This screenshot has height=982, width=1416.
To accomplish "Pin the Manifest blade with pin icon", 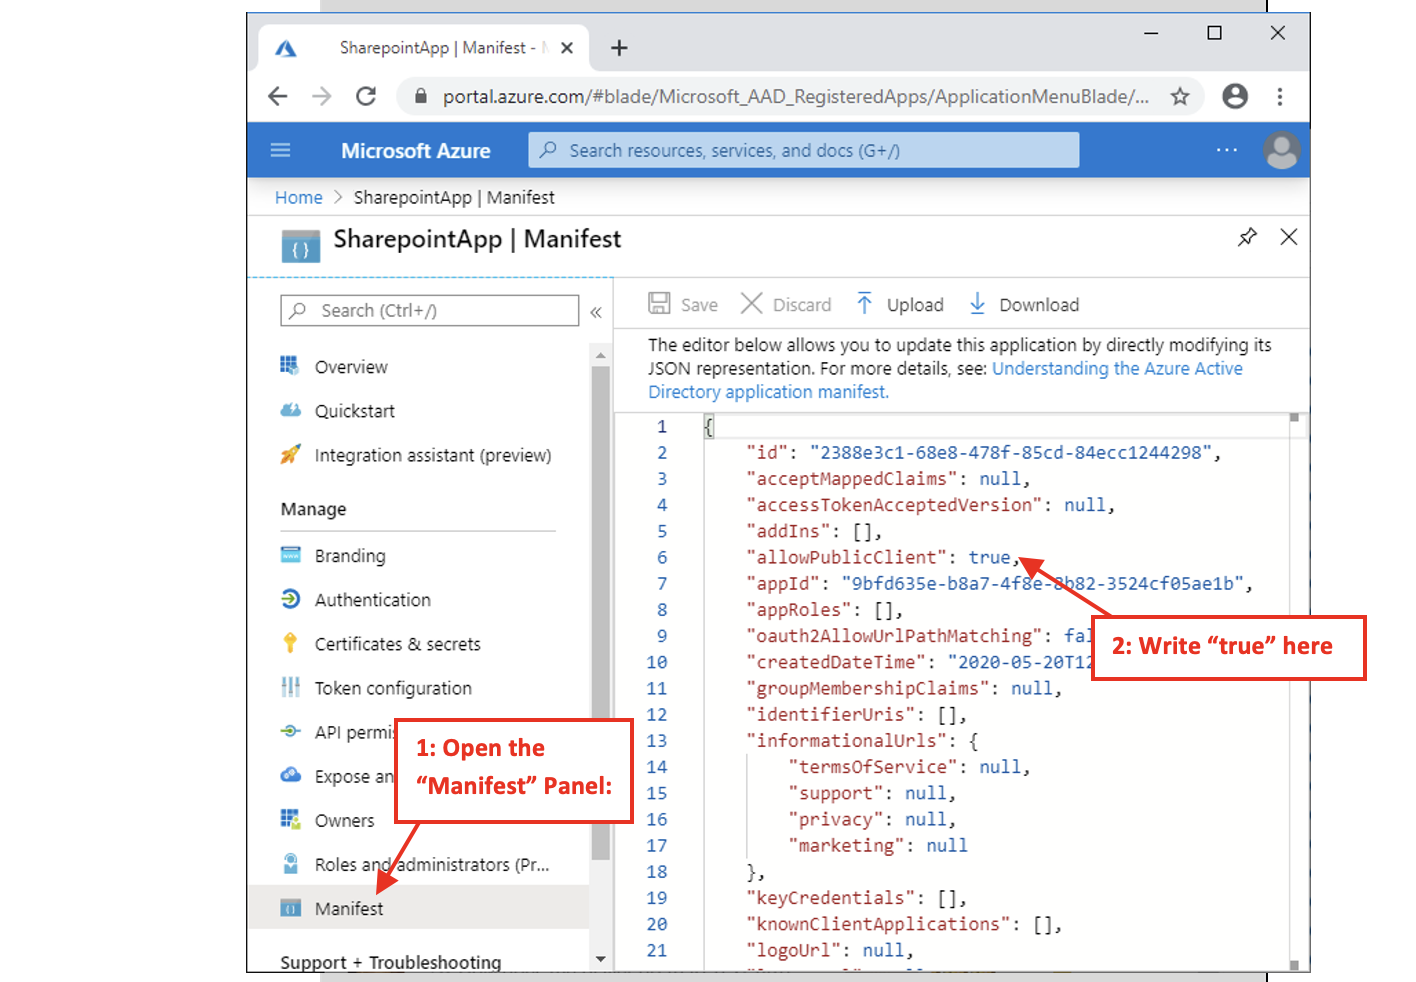I will click(1247, 237).
